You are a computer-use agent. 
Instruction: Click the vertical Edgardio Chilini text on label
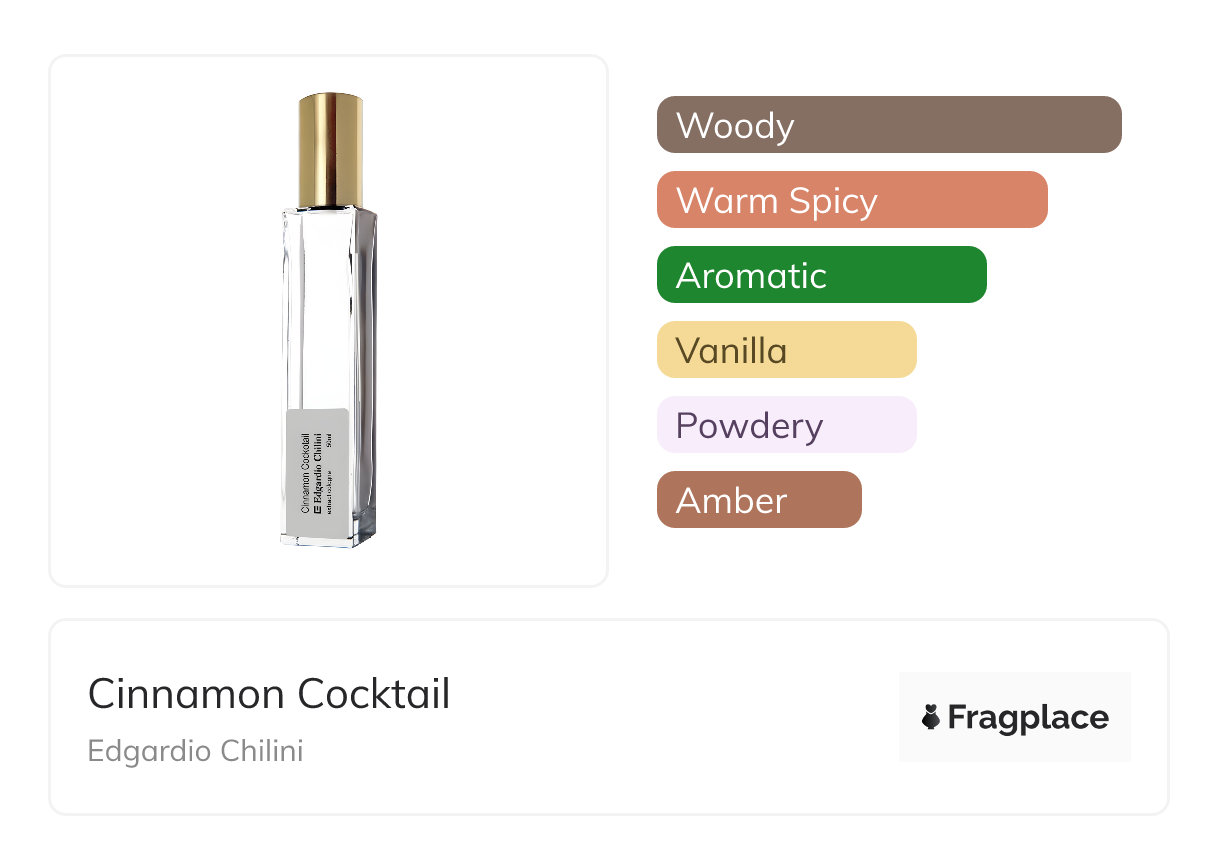tap(318, 463)
